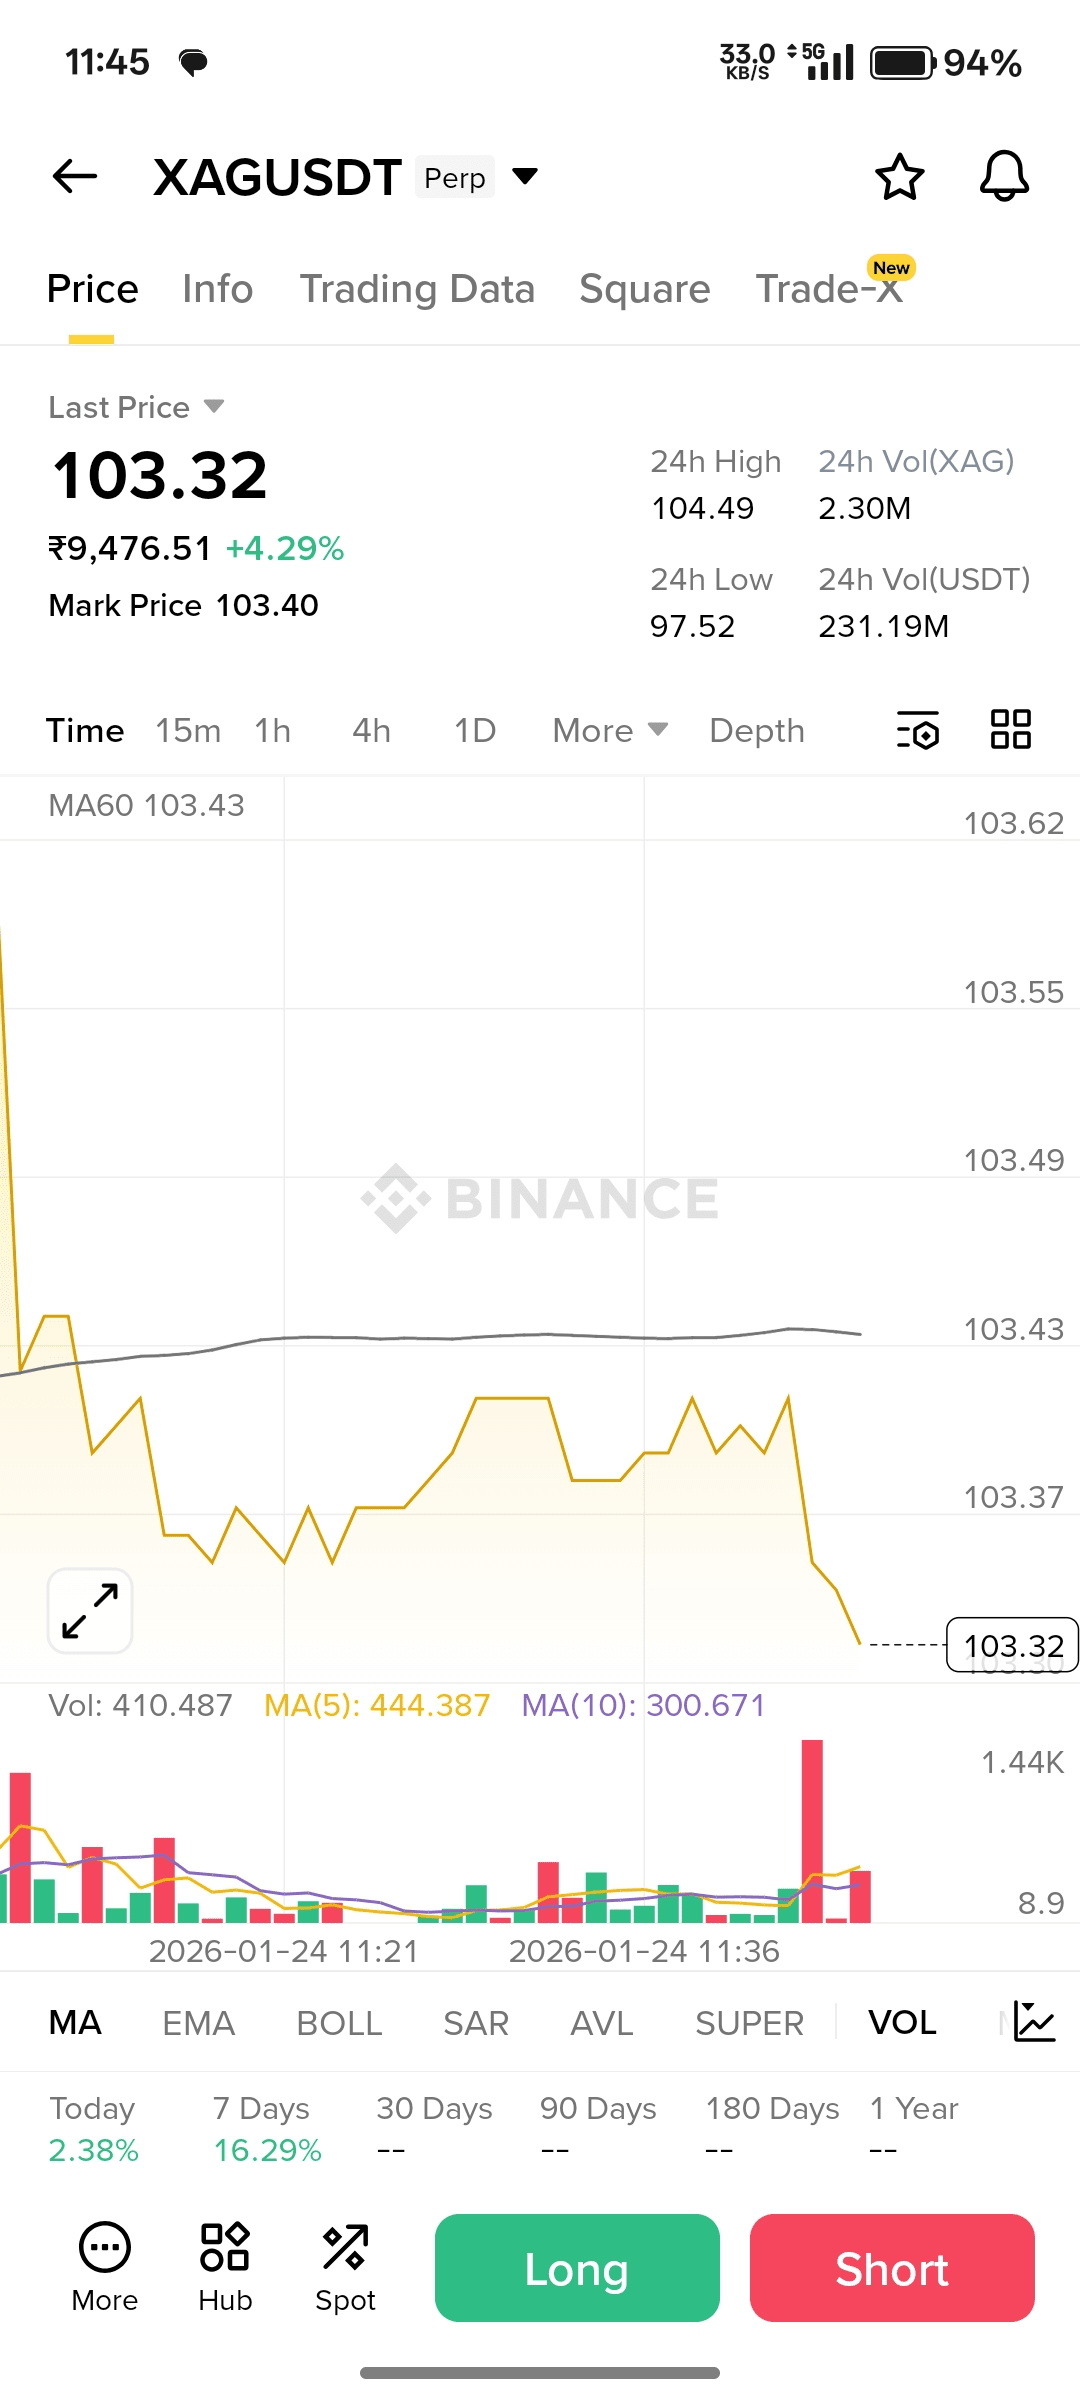Select the 15m chart interval

click(188, 731)
